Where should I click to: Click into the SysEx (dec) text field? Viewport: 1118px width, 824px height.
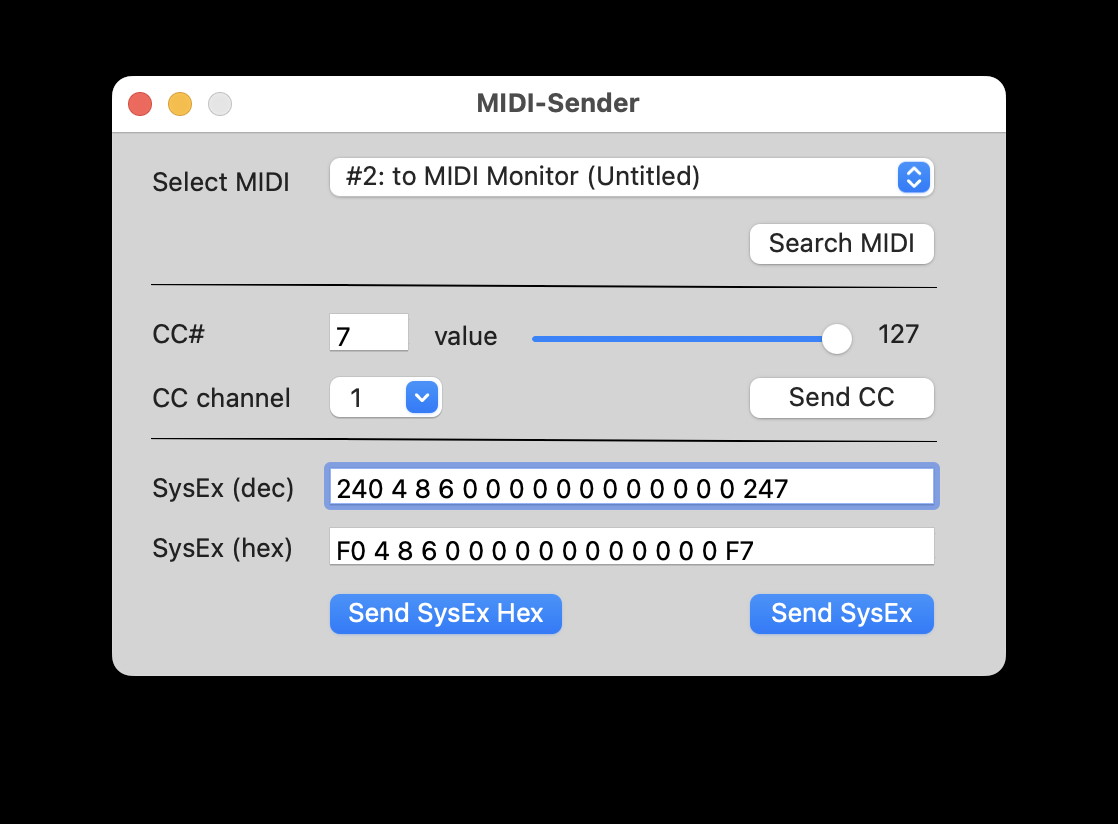pyautogui.click(x=631, y=487)
